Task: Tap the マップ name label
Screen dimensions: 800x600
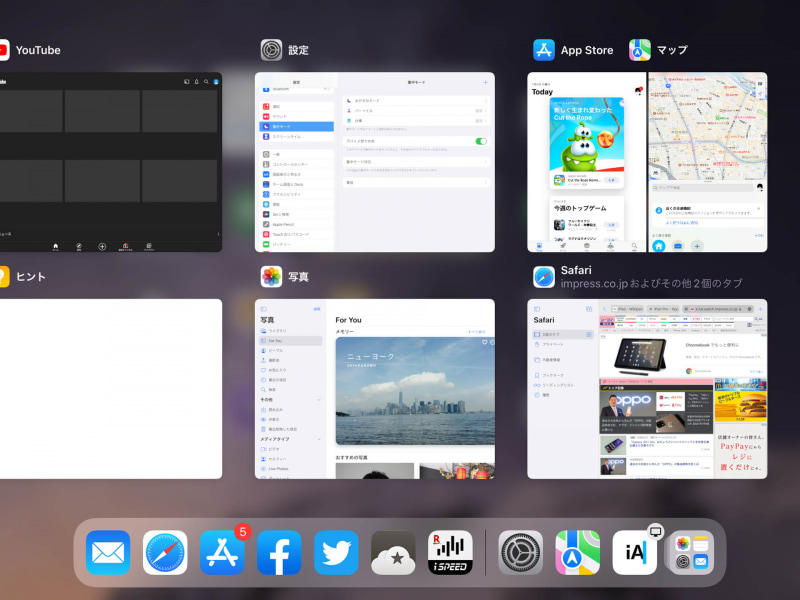Action: (x=672, y=50)
